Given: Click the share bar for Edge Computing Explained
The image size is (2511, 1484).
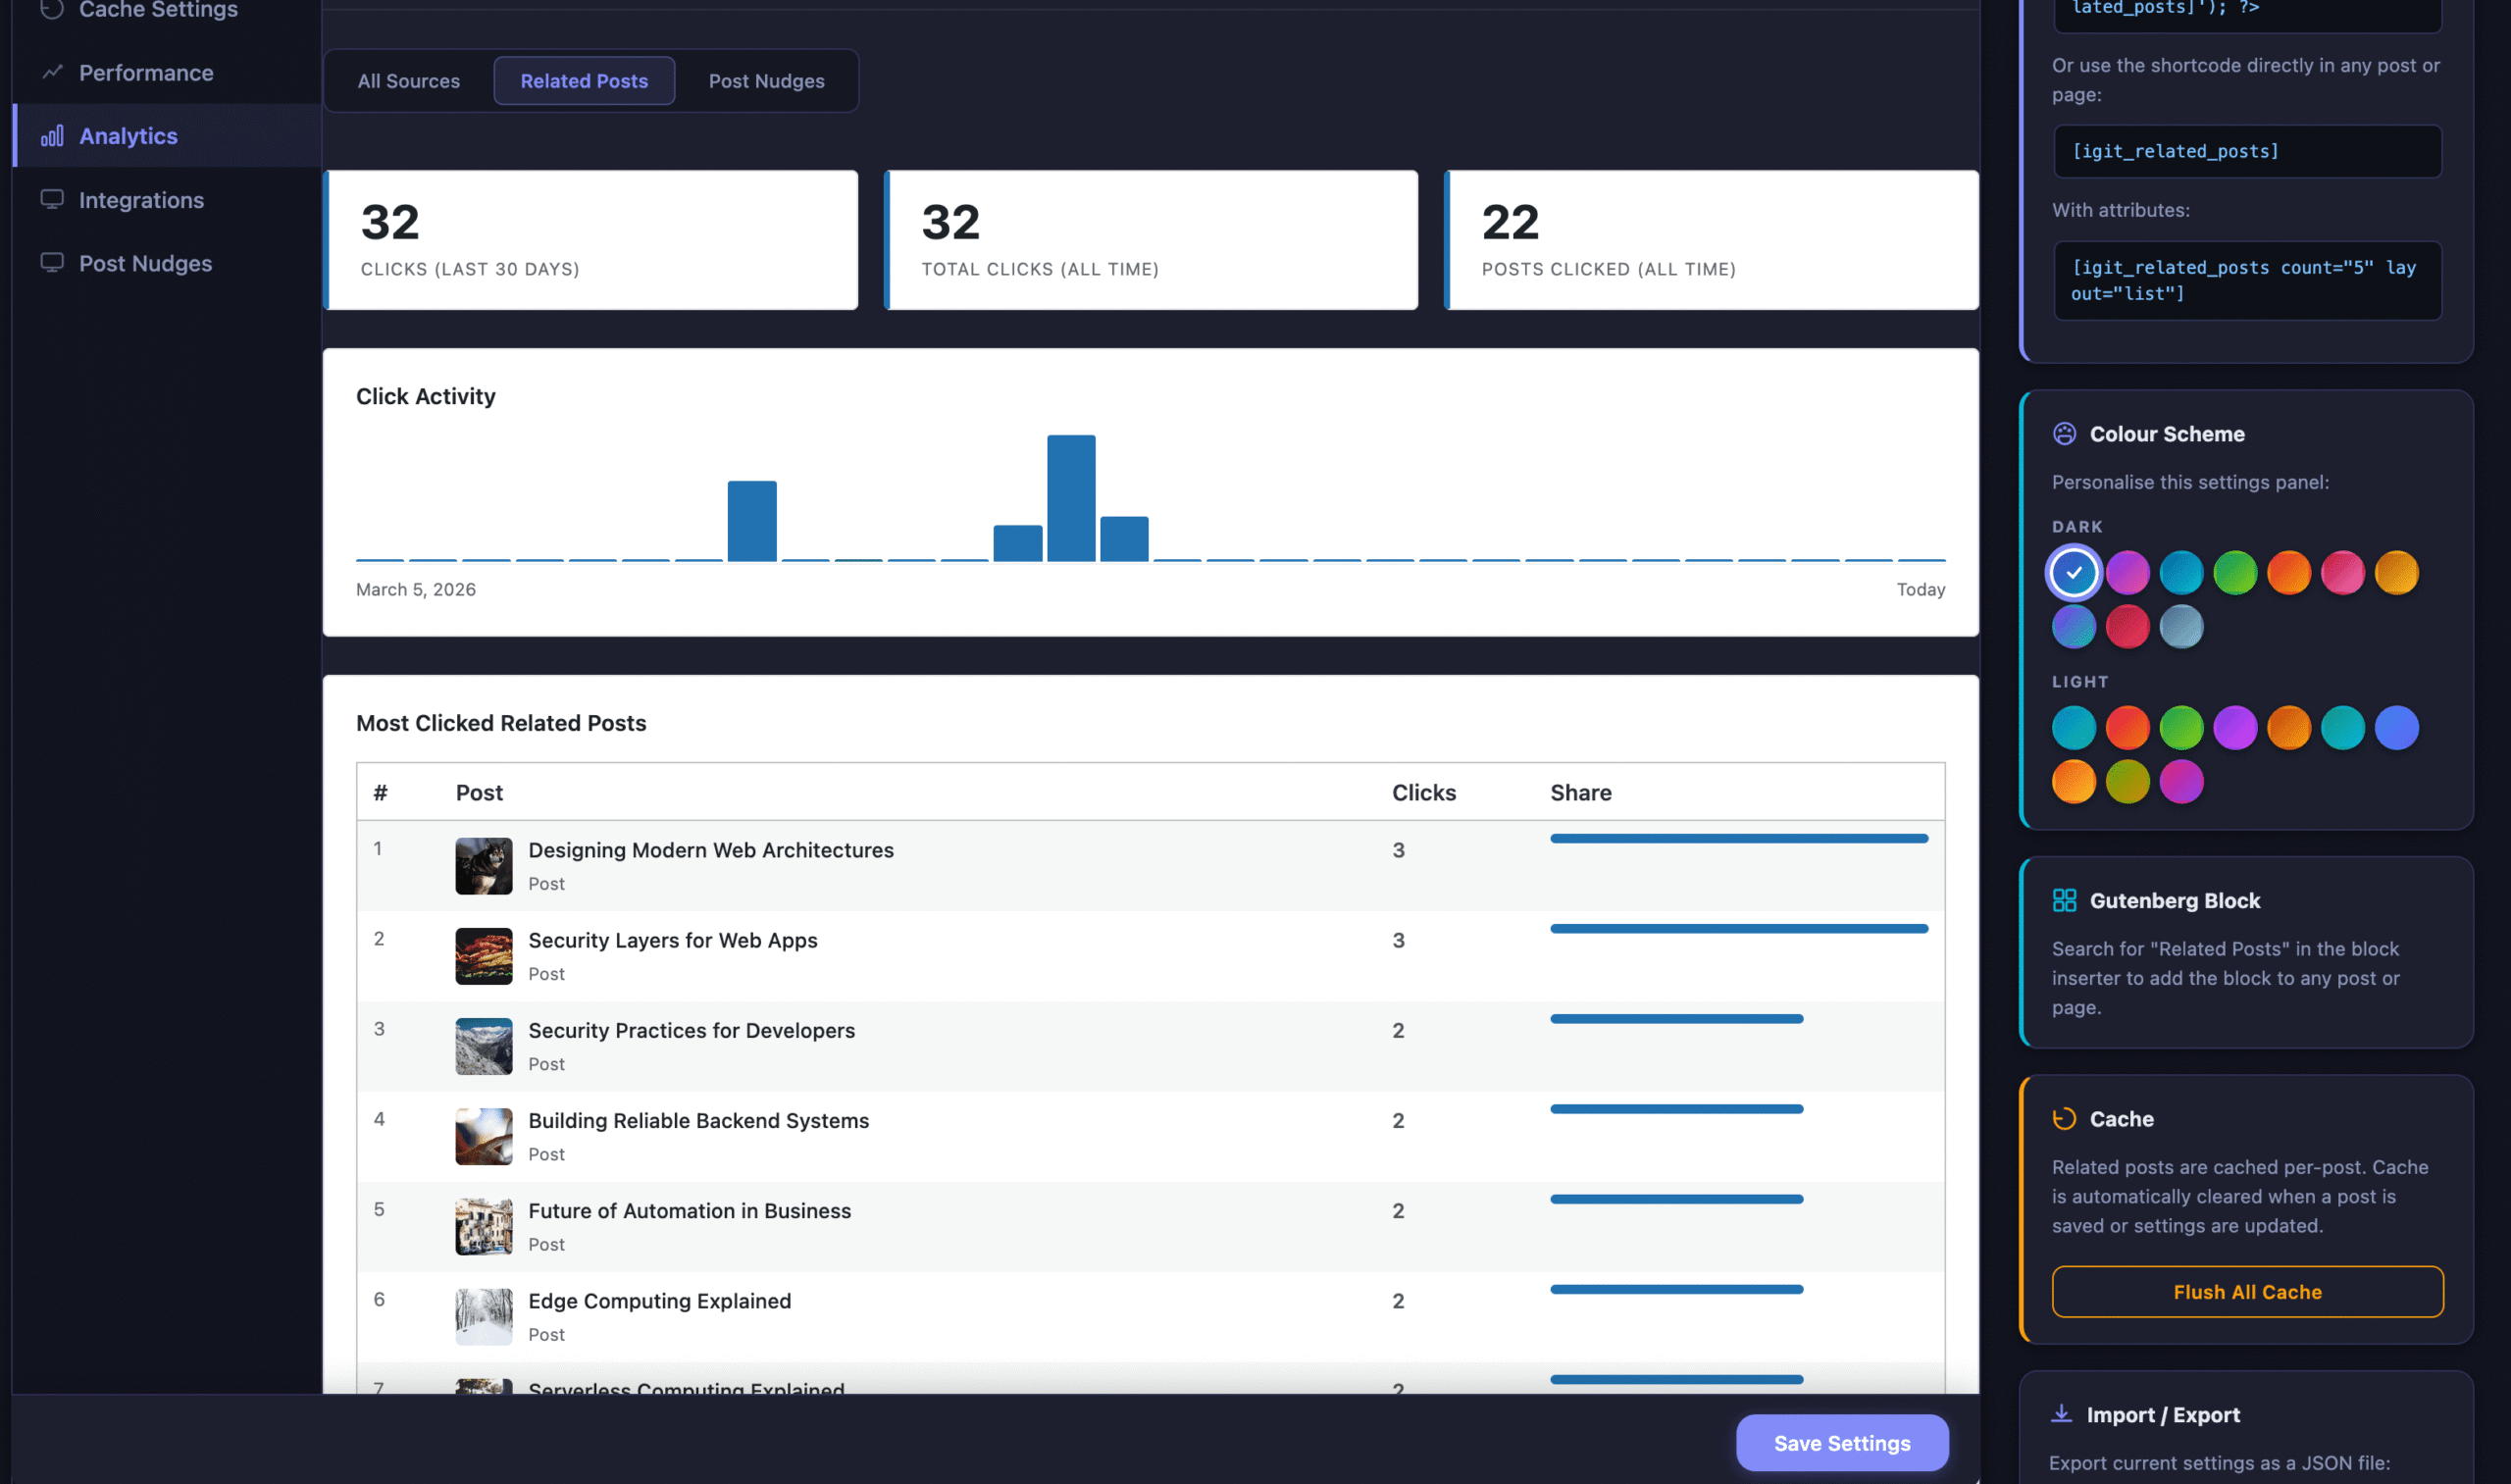Looking at the screenshot, I should click(1676, 1288).
